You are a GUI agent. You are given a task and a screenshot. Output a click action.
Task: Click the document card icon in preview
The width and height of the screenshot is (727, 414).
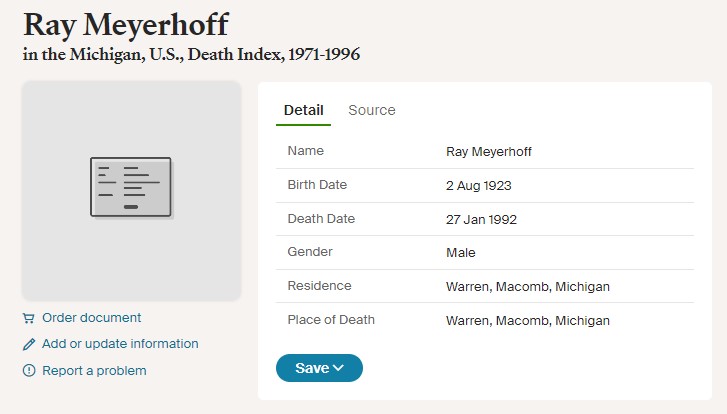point(131,187)
